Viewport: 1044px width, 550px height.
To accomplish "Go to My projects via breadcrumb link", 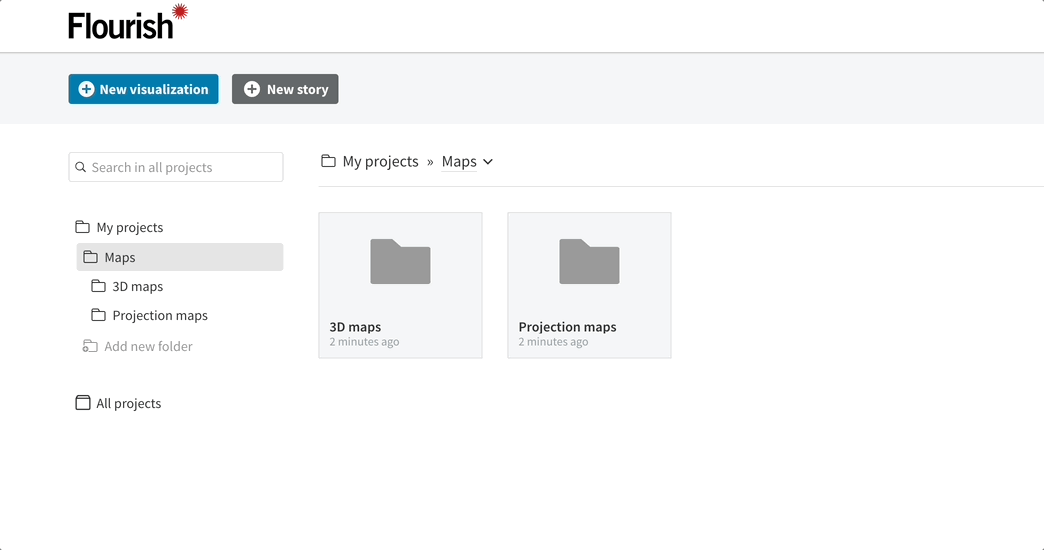I will click(380, 162).
